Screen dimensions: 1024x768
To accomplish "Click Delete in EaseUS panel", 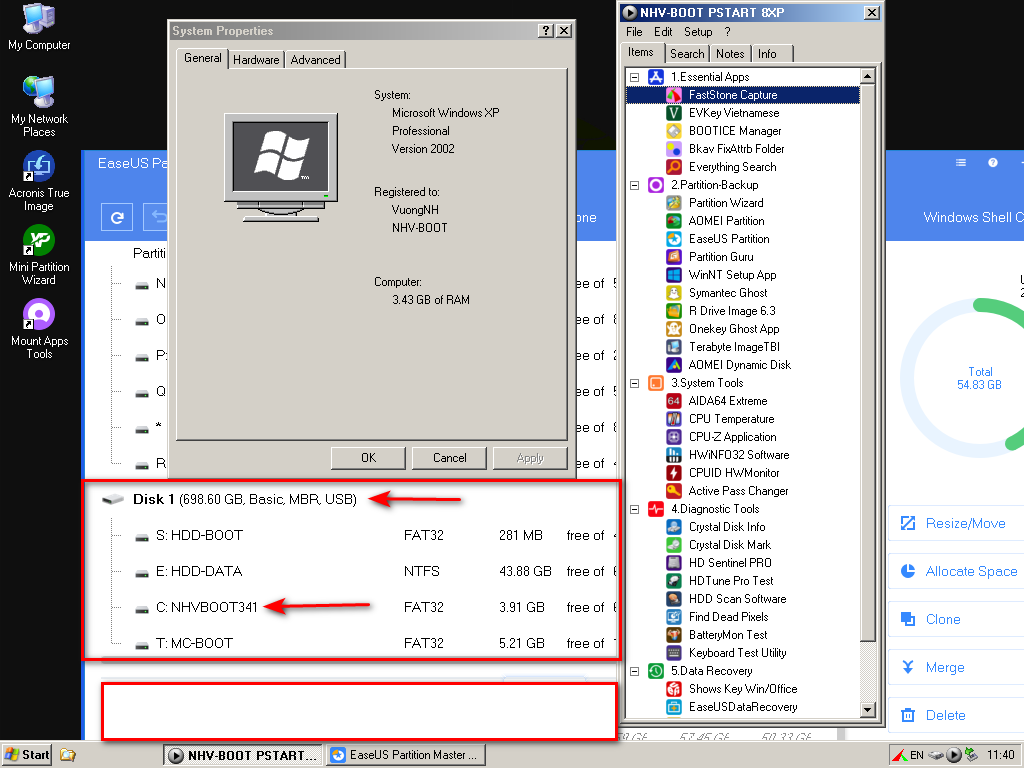I will point(955,715).
